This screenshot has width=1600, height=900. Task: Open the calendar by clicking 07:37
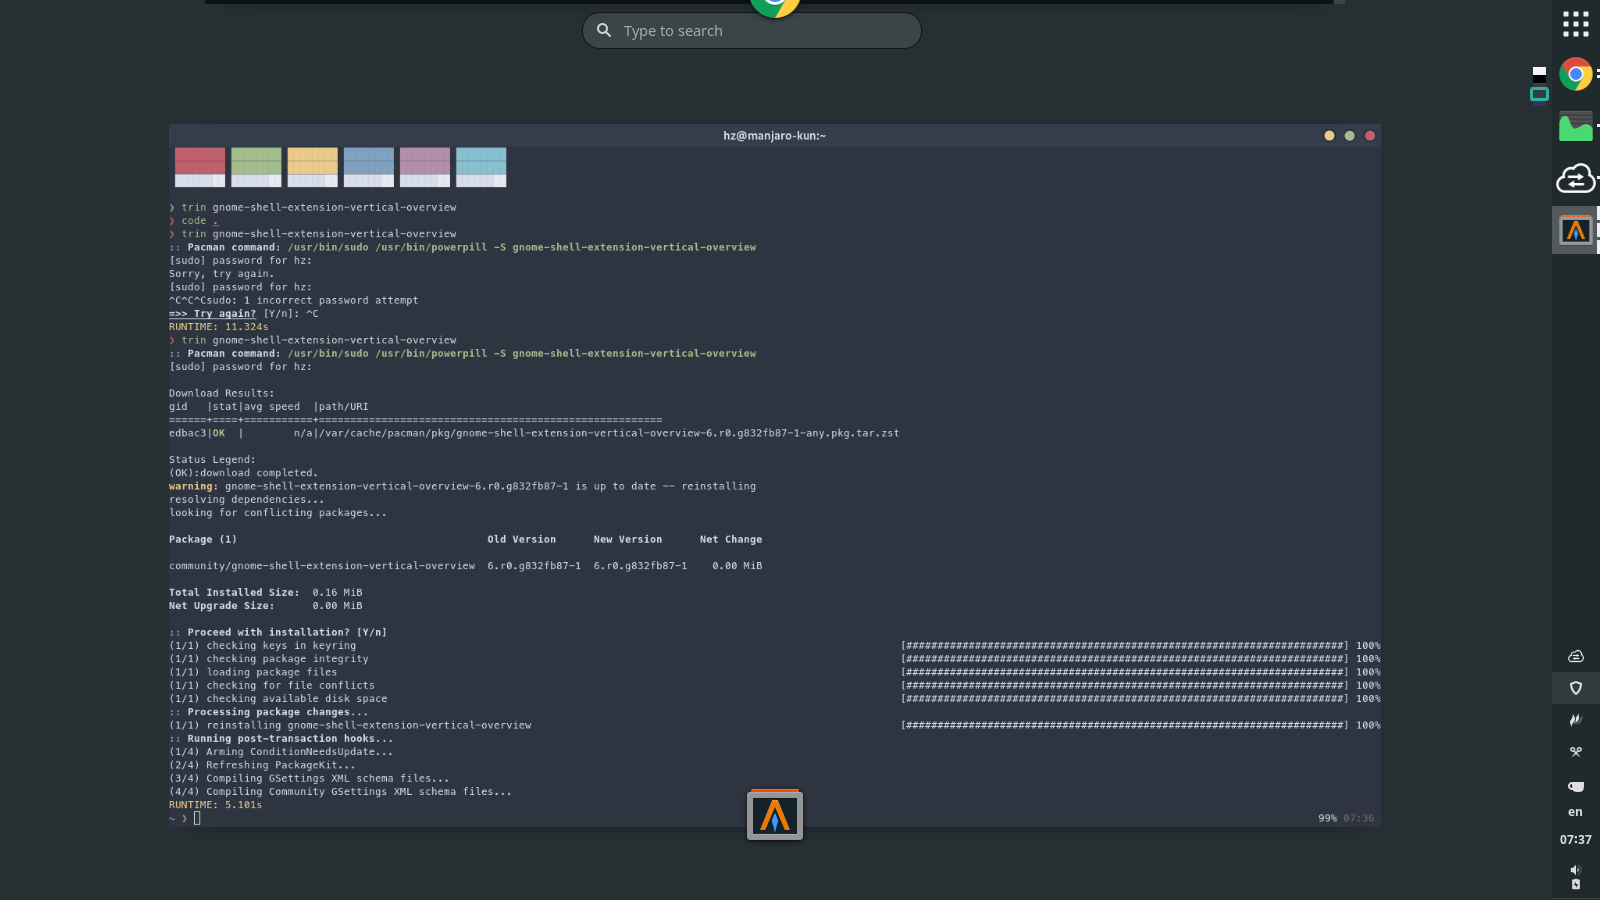1576,839
